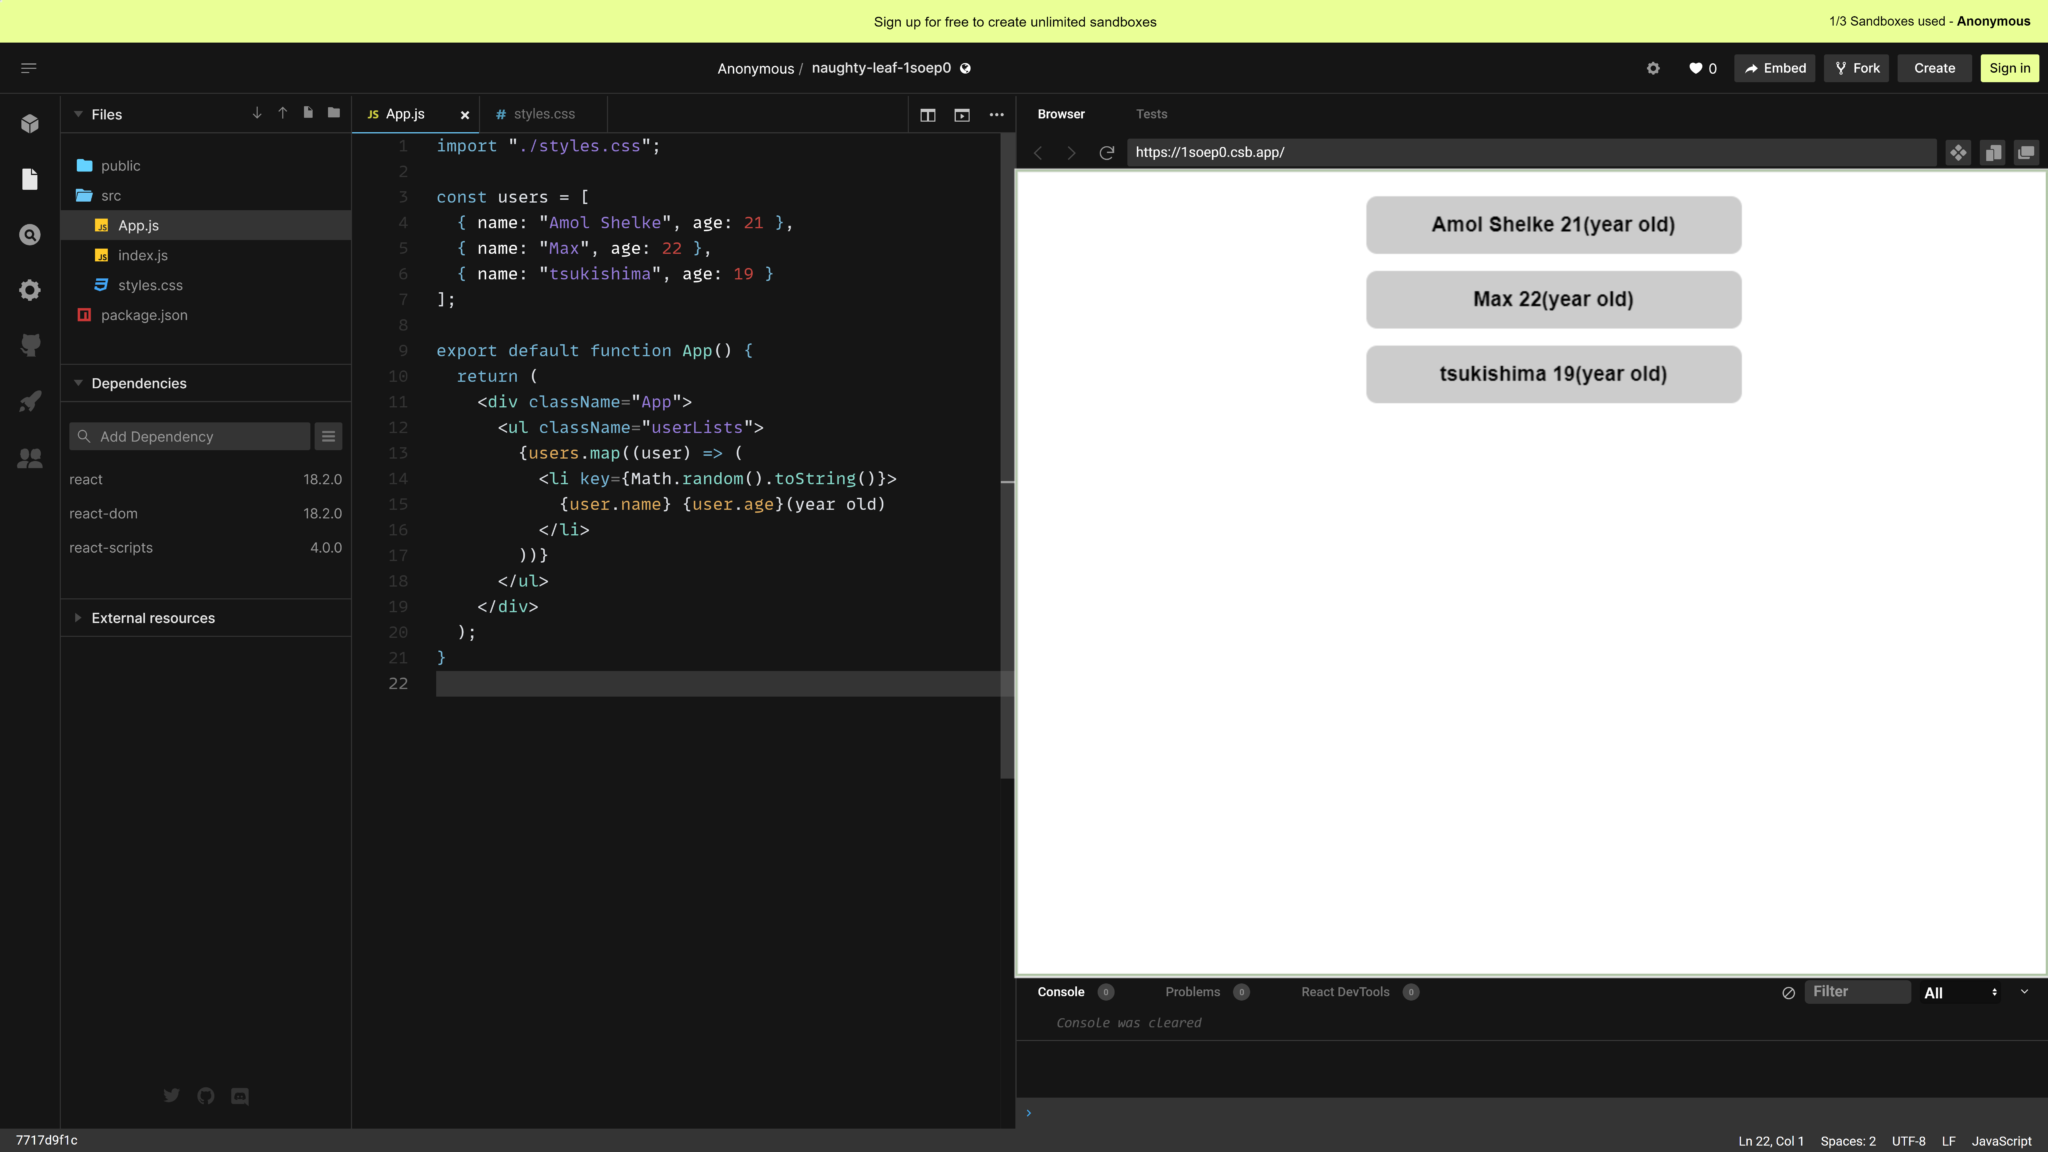Open the preview in a new window
This screenshot has width=2048, height=1152.
2026,152
